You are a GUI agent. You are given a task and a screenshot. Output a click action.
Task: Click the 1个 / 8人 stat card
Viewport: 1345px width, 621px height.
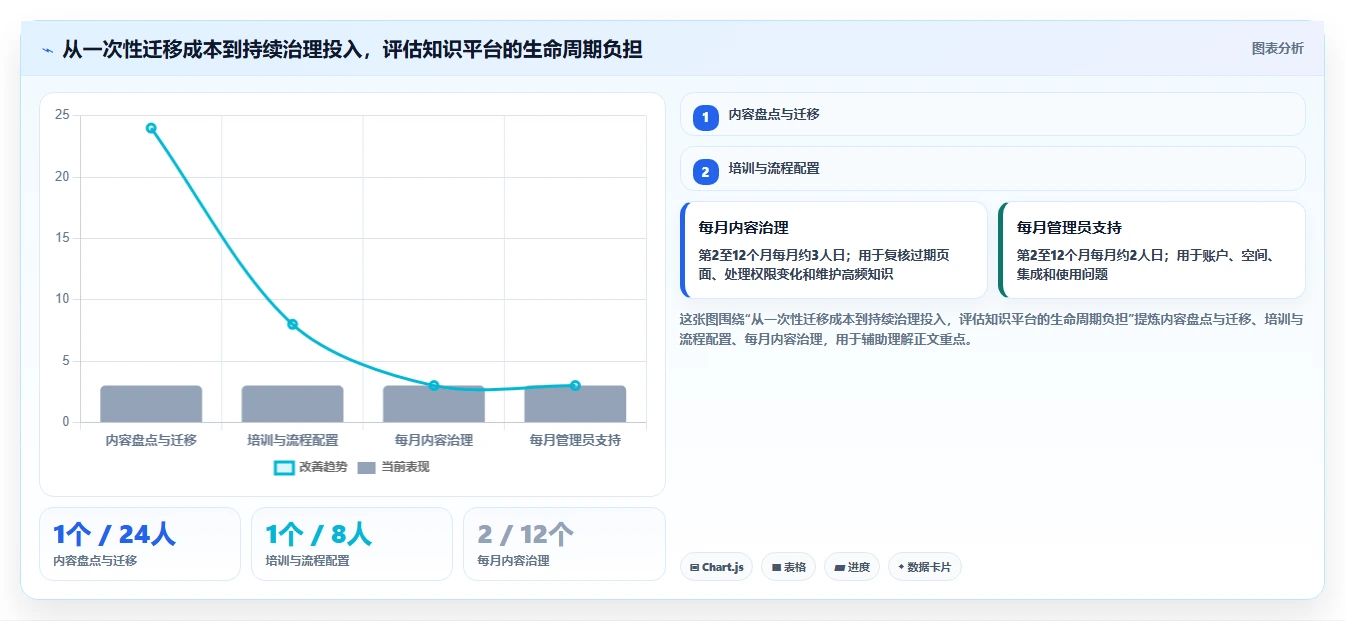pyautogui.click(x=352, y=544)
